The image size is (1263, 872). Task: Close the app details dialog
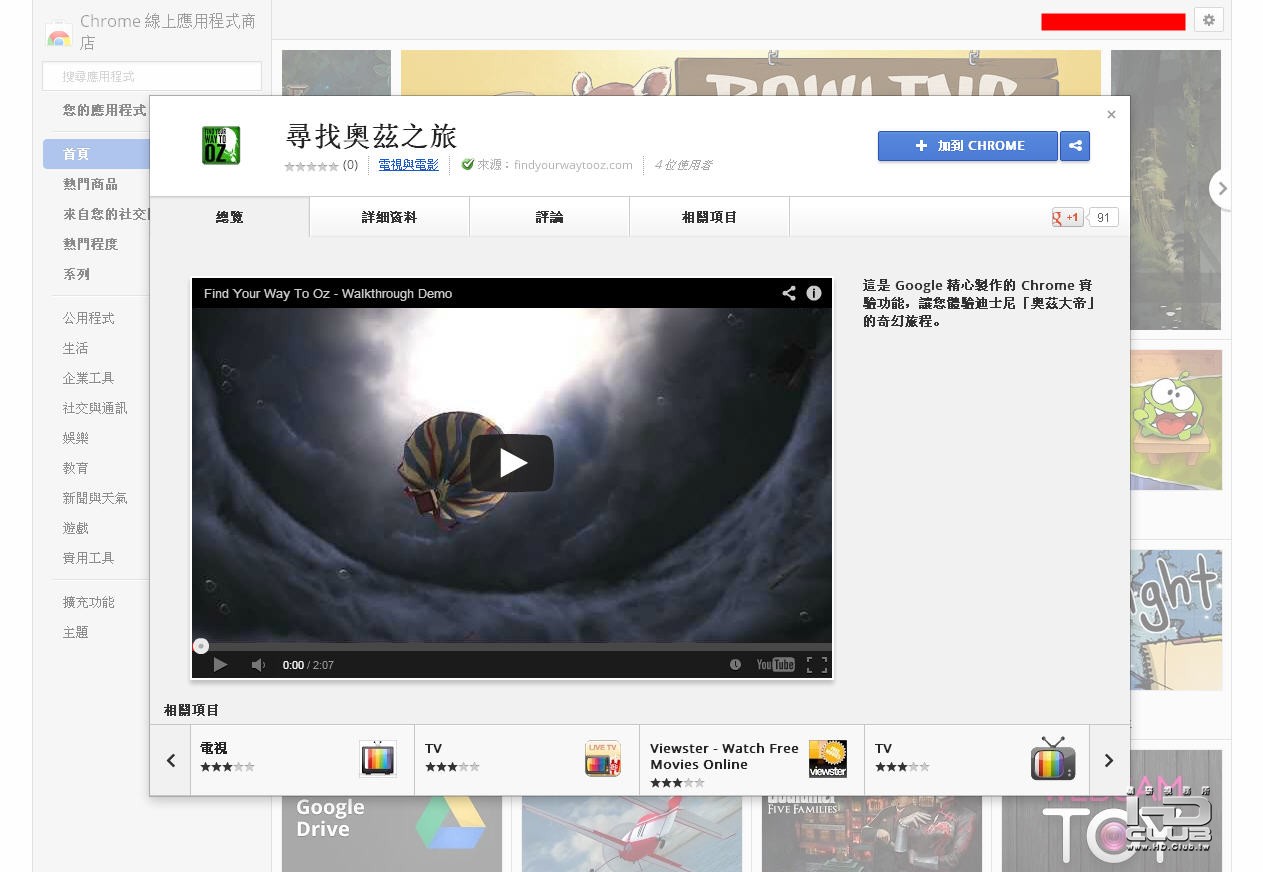(1111, 115)
